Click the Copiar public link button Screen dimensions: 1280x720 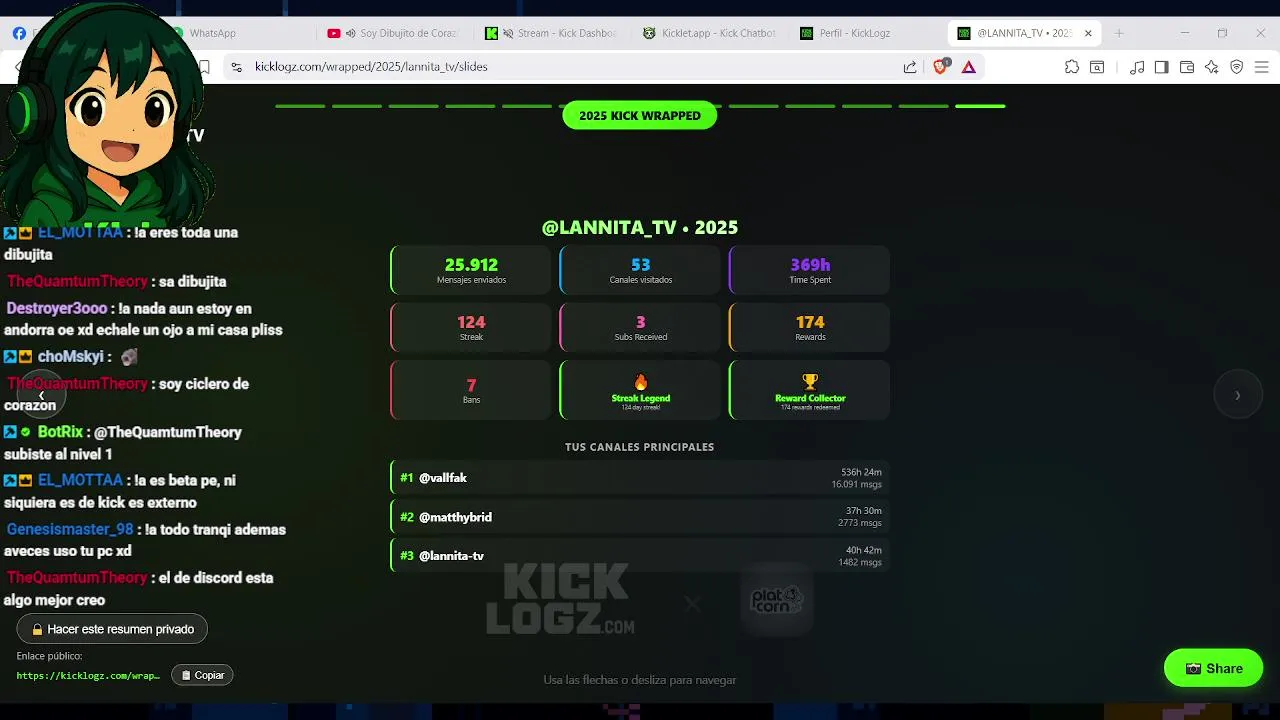click(203, 675)
